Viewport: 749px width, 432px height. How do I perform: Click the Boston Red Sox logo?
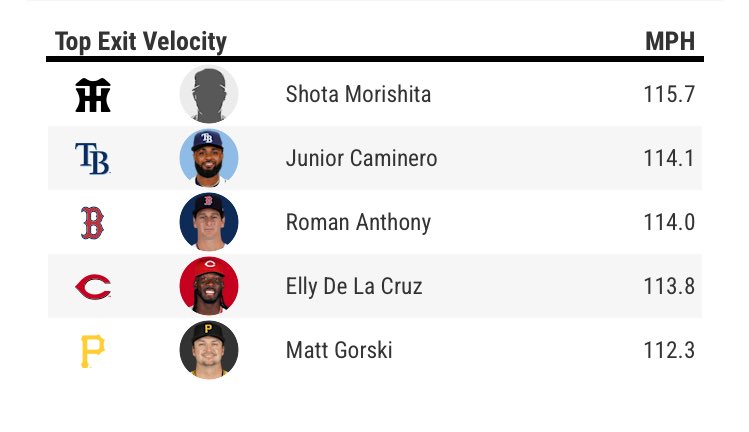(92, 223)
